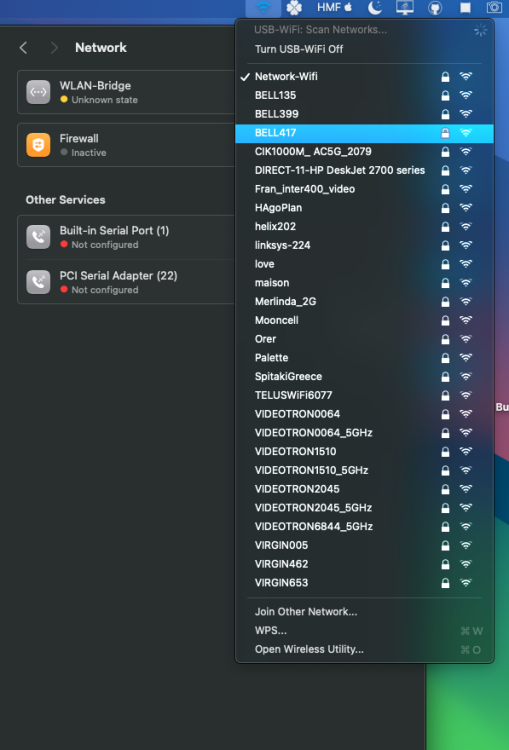509x750 pixels.
Task: Select the DIRECT-11-HP DeskJet 2700 series network
Action: coord(364,170)
